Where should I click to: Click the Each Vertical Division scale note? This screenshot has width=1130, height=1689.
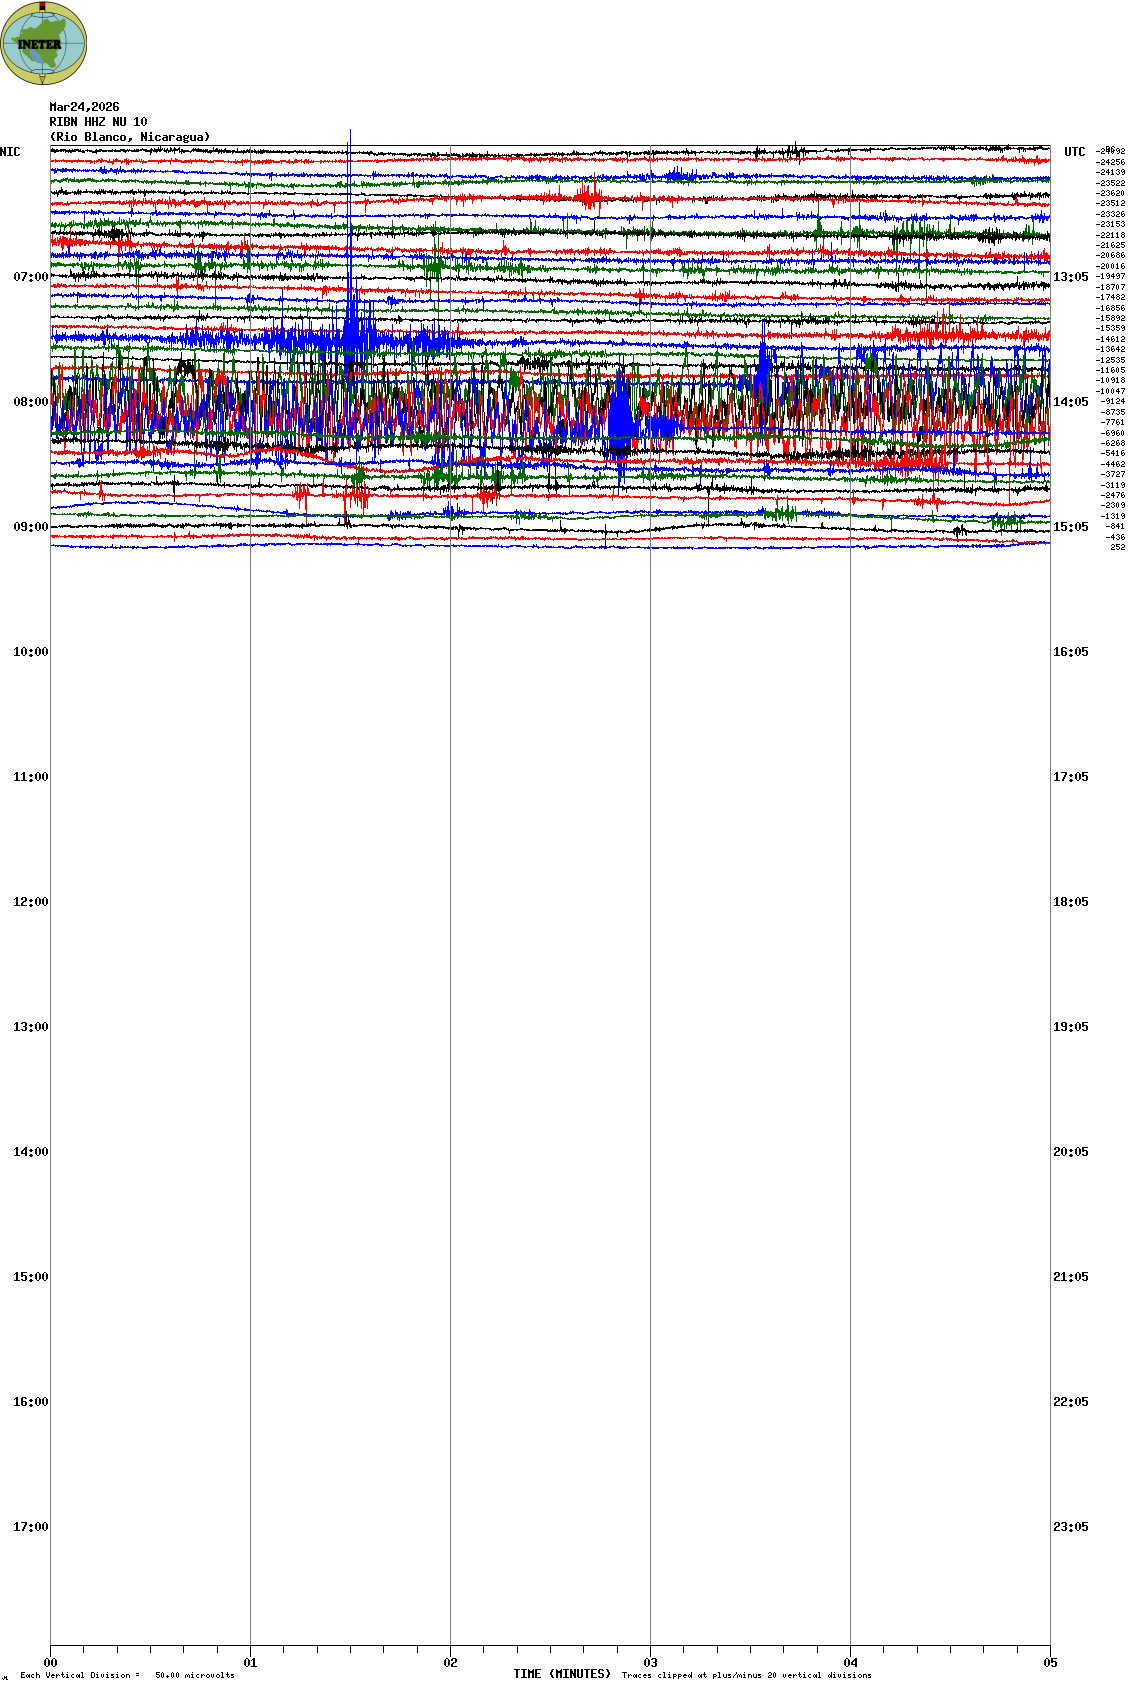127,1675
